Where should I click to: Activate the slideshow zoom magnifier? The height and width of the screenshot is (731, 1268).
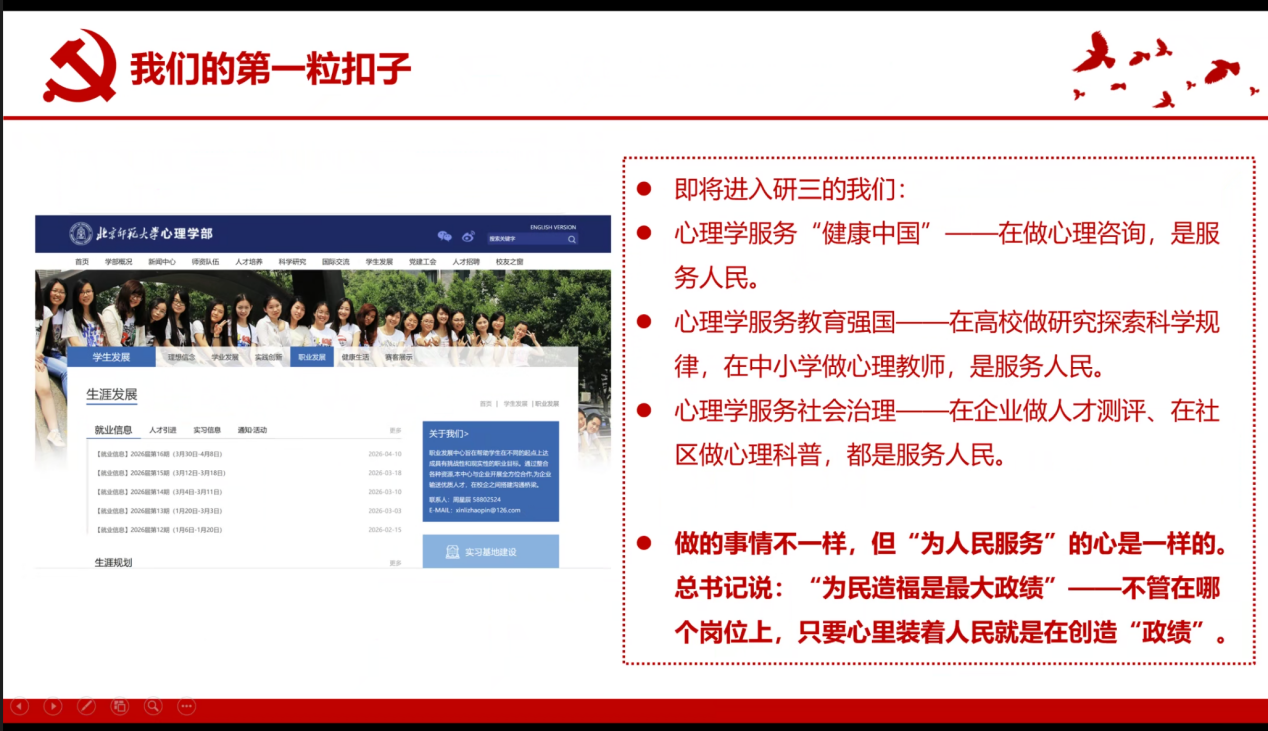(x=152, y=706)
